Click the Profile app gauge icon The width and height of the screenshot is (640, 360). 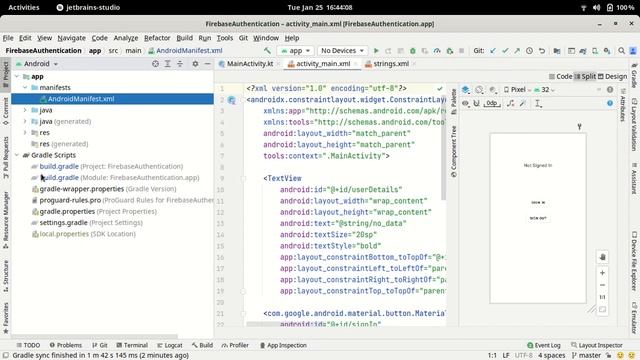coord(437,51)
